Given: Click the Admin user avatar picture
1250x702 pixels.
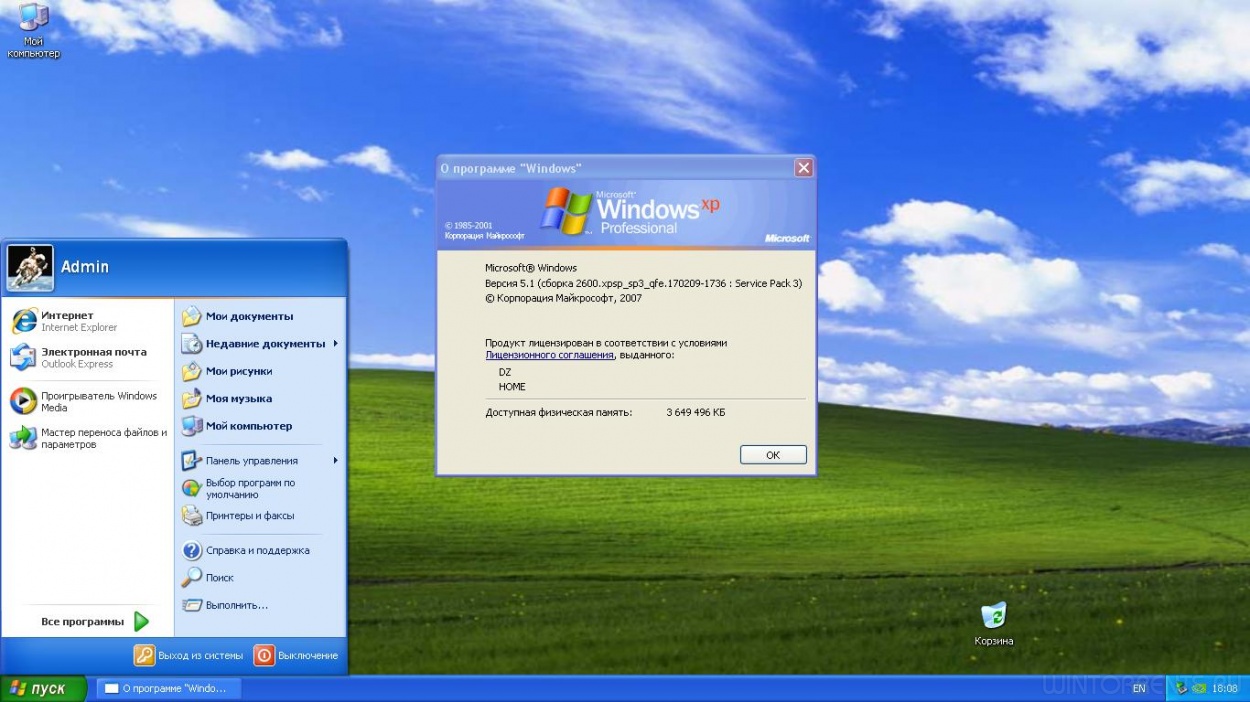Looking at the screenshot, I should point(30,267).
